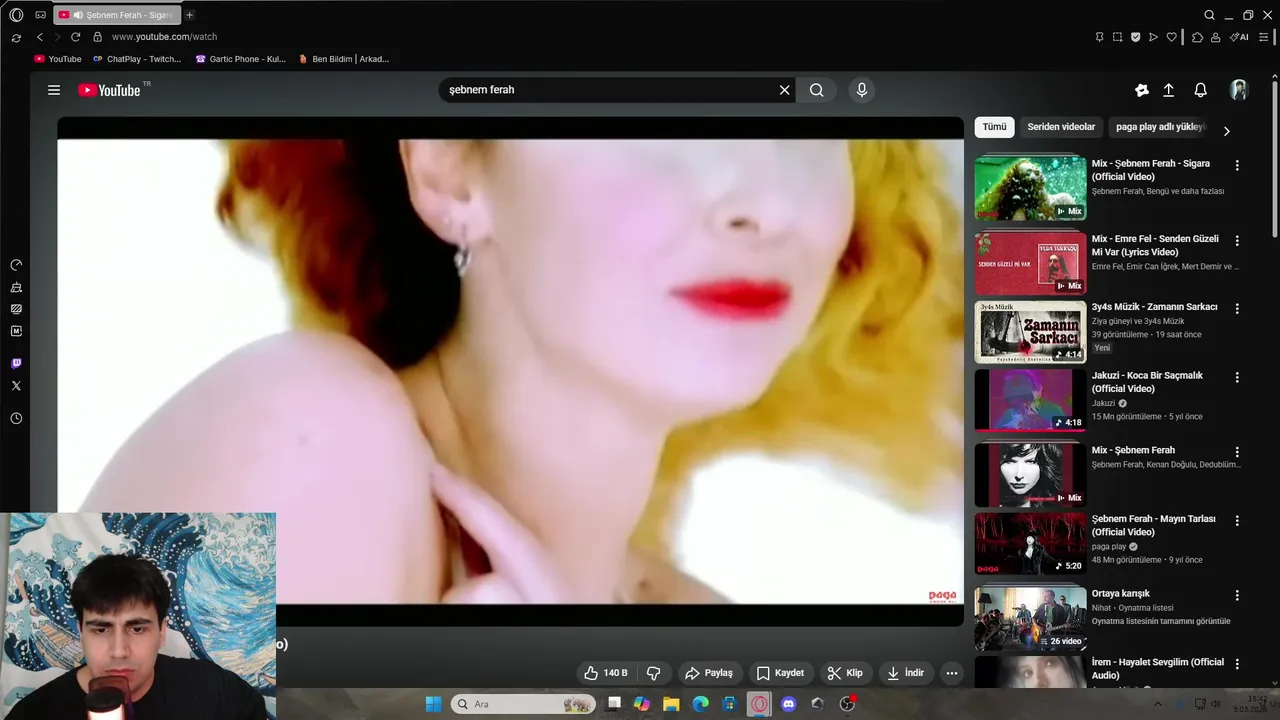Like the video showing 140 B
The width and height of the screenshot is (1280, 720).
coord(606,673)
